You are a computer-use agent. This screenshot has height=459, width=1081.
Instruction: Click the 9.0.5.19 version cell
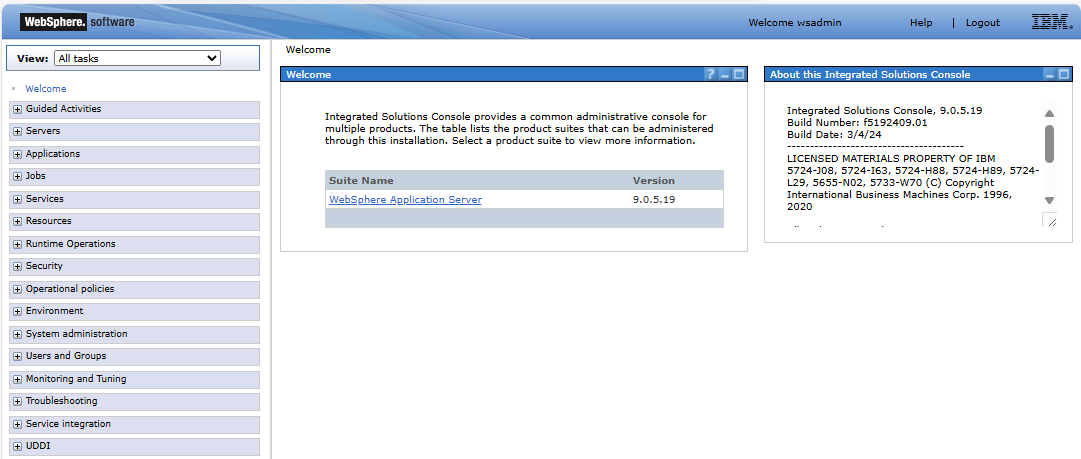654,200
